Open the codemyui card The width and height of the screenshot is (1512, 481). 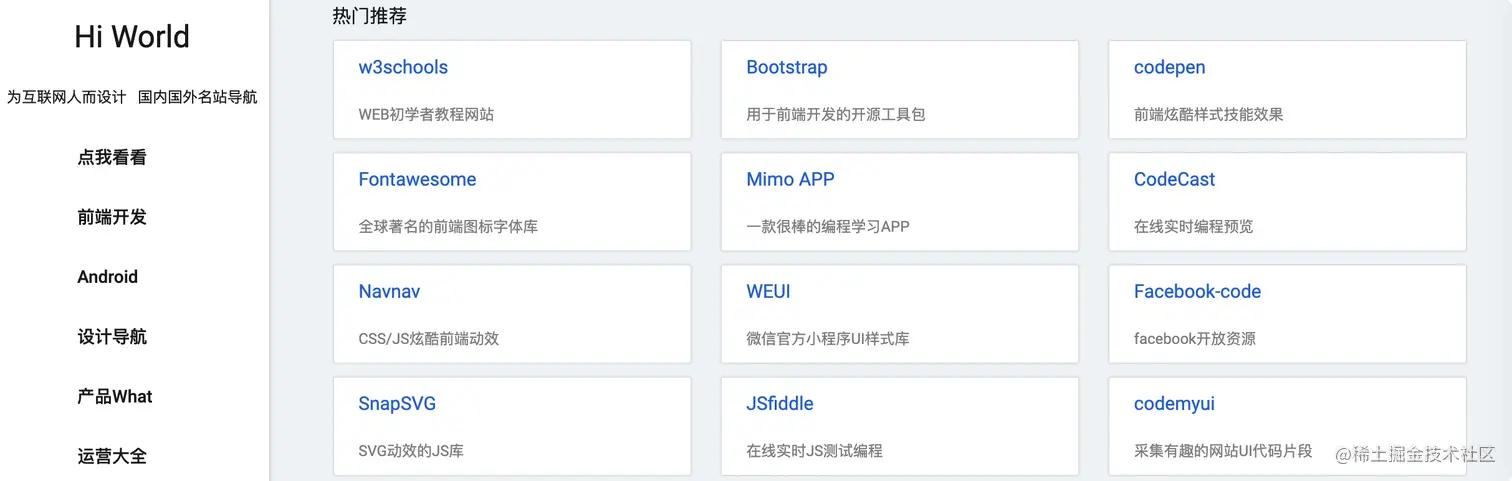(1174, 404)
